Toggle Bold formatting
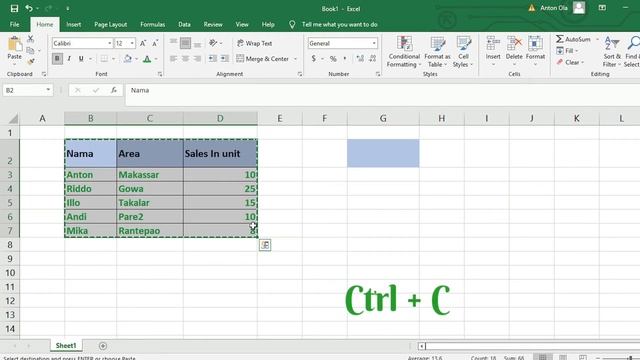 (x=57, y=59)
